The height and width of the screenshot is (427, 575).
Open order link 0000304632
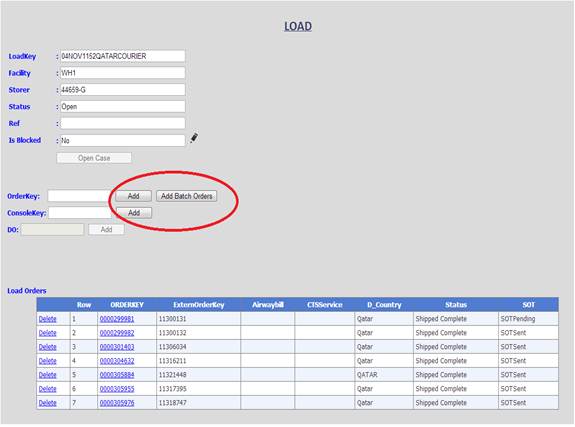(117, 361)
